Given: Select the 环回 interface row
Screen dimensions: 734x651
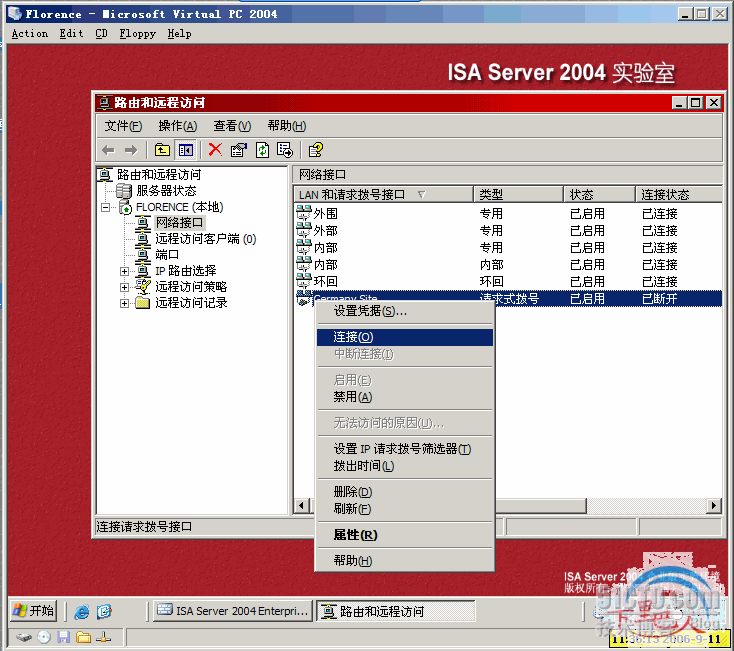Looking at the screenshot, I should [x=508, y=281].
